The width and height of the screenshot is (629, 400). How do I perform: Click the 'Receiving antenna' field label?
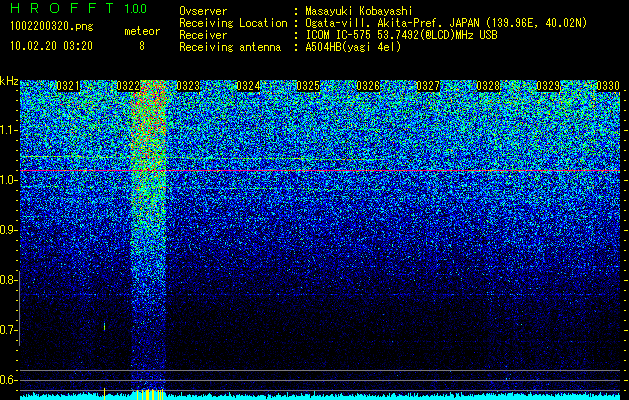[x=230, y=47]
